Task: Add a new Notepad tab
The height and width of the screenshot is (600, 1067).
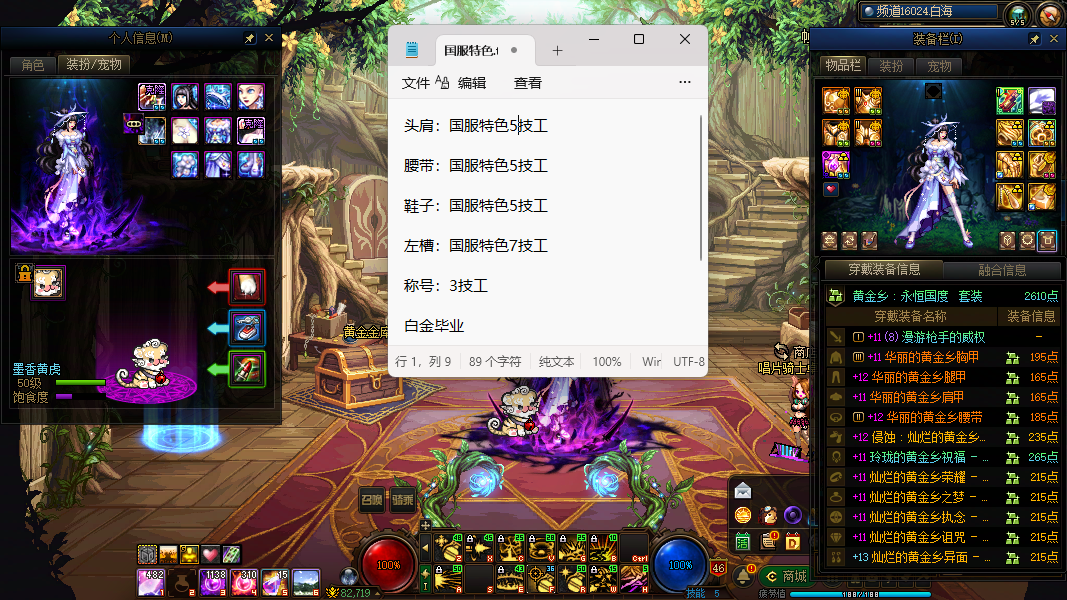Action: pos(558,51)
